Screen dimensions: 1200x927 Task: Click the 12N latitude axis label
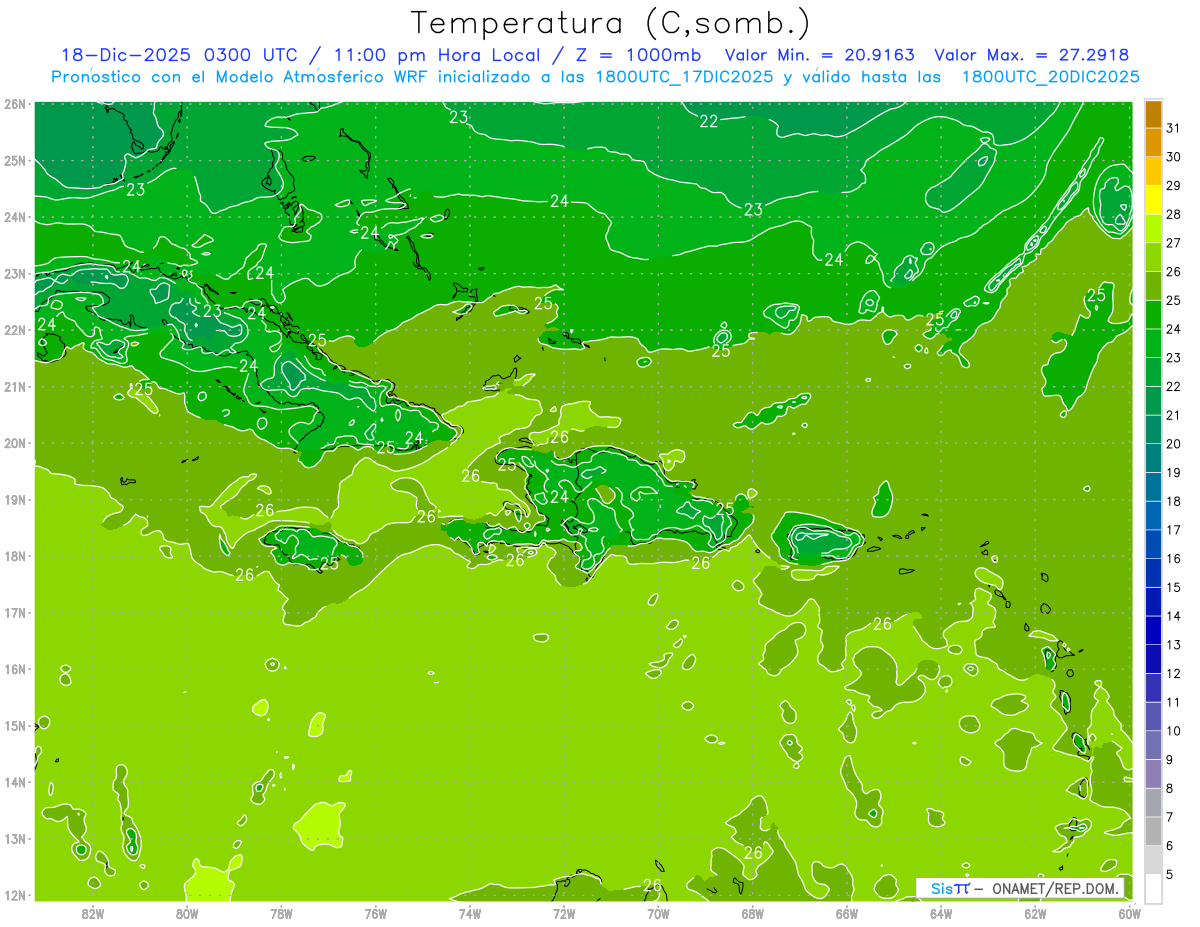coord(15,895)
